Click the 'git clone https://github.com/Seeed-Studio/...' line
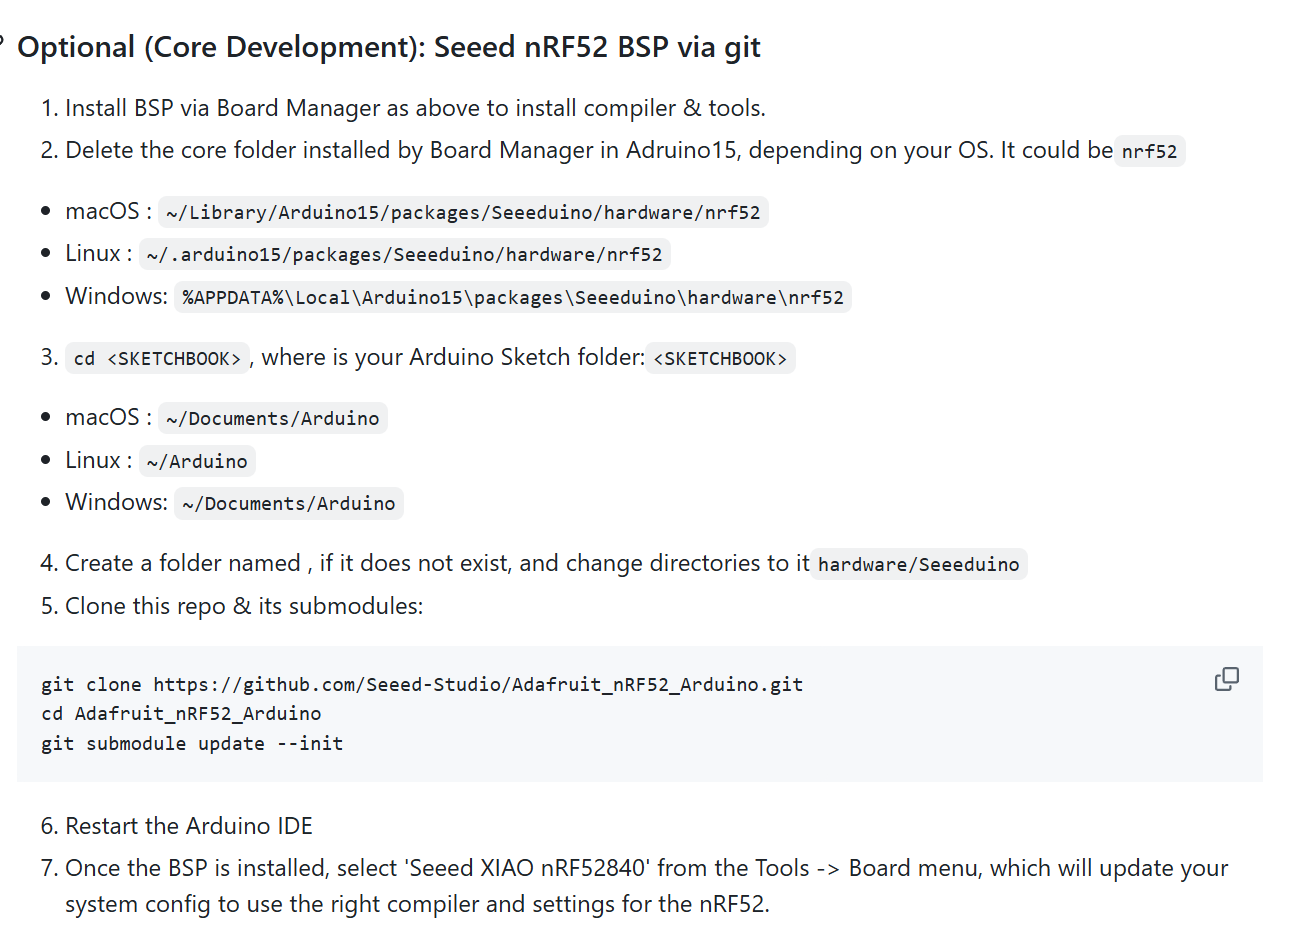The width and height of the screenshot is (1290, 945). (x=422, y=684)
